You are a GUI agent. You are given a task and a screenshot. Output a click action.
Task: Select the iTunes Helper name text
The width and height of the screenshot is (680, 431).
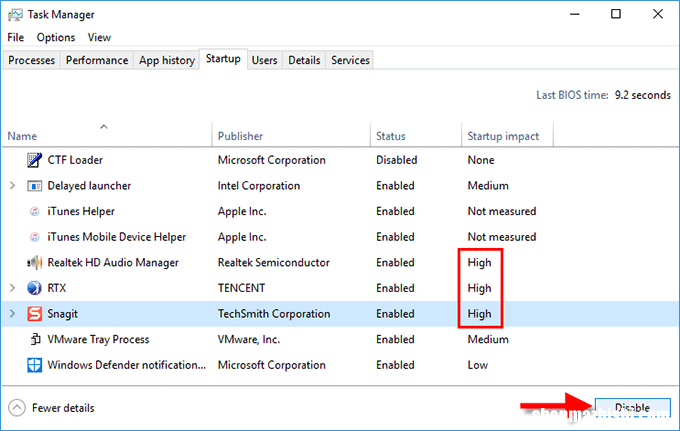point(81,211)
